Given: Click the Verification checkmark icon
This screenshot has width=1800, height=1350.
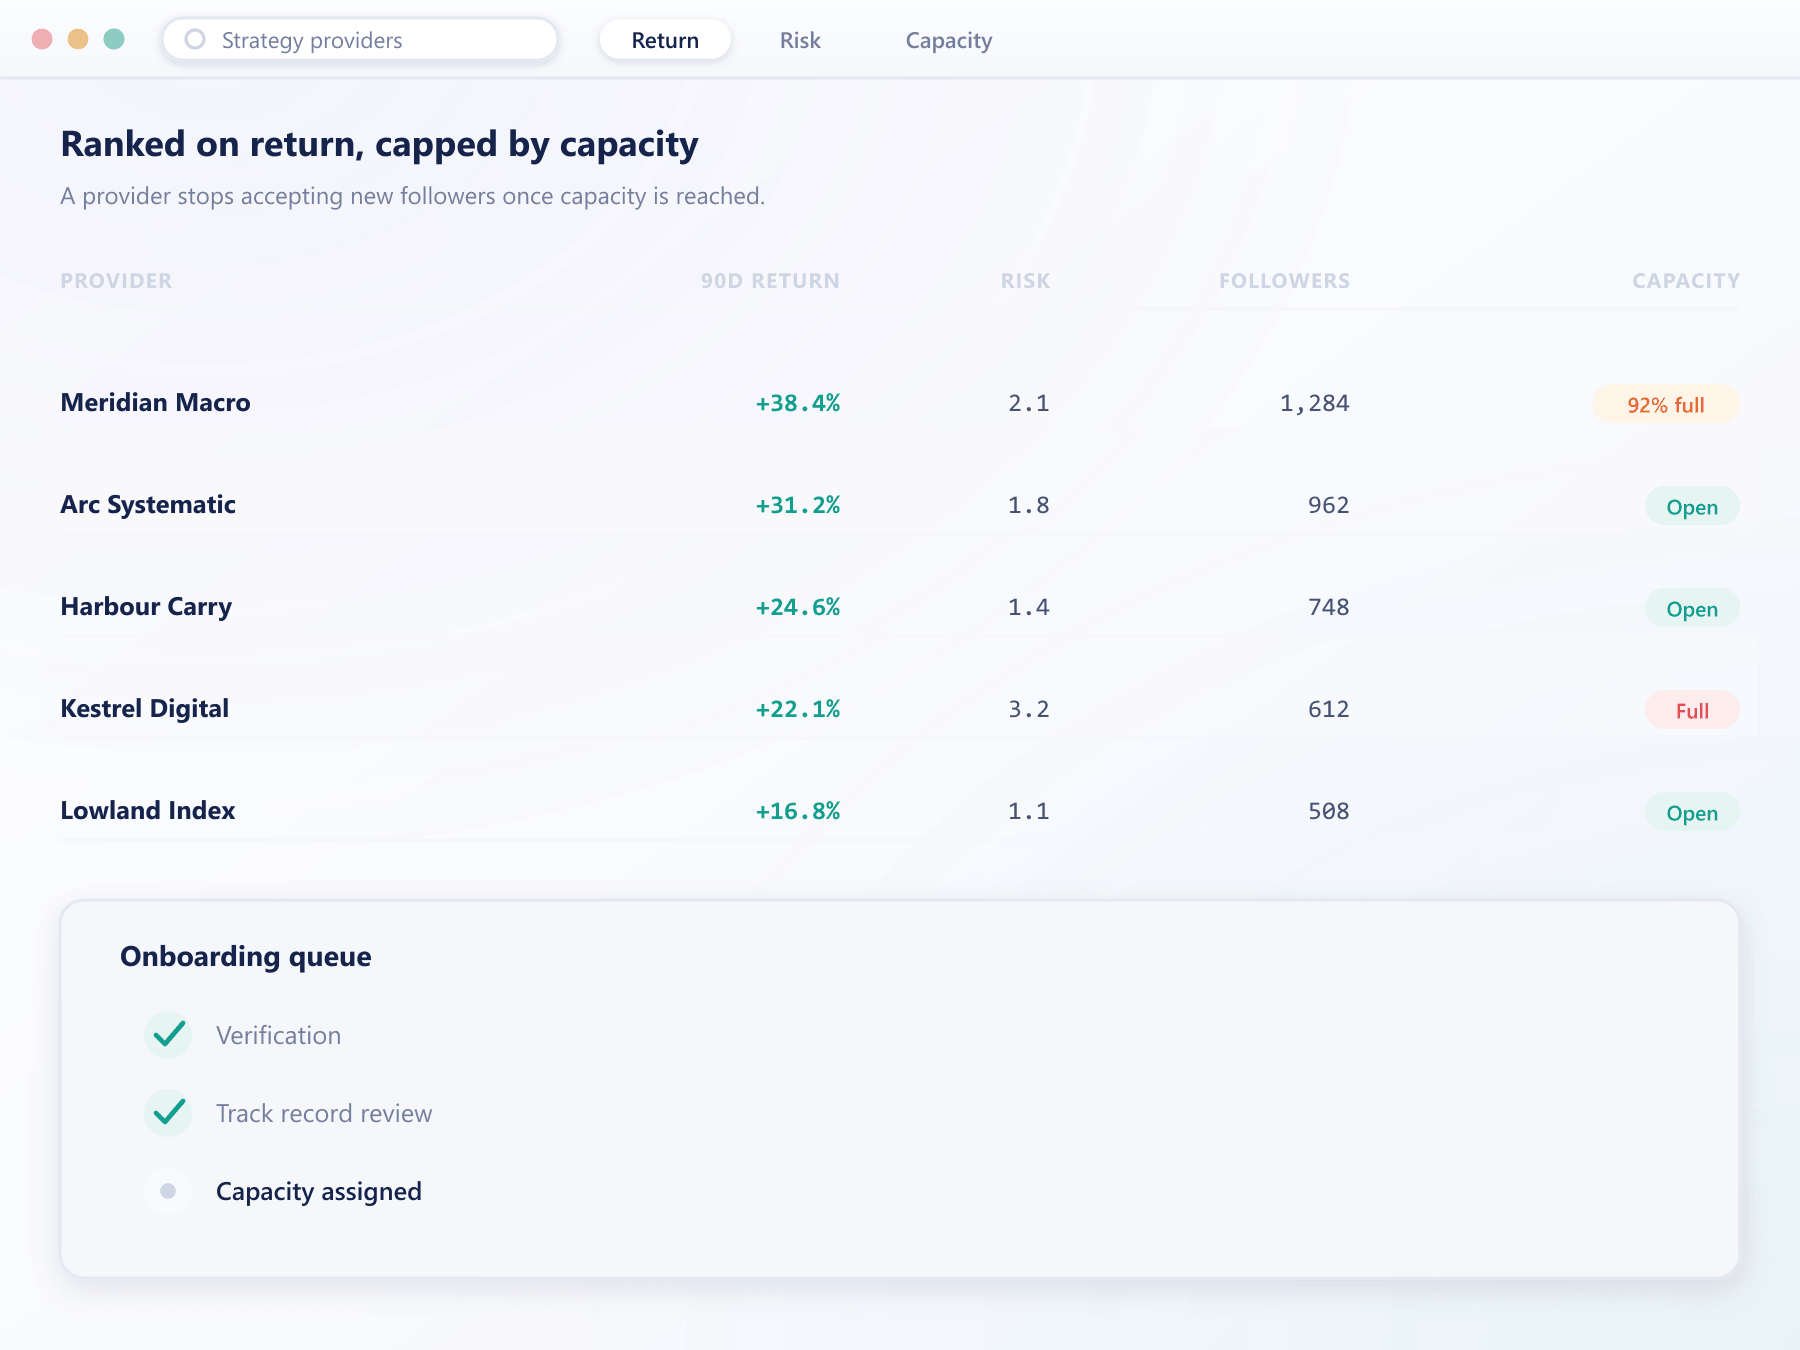Looking at the screenshot, I should pyautogui.click(x=168, y=1034).
